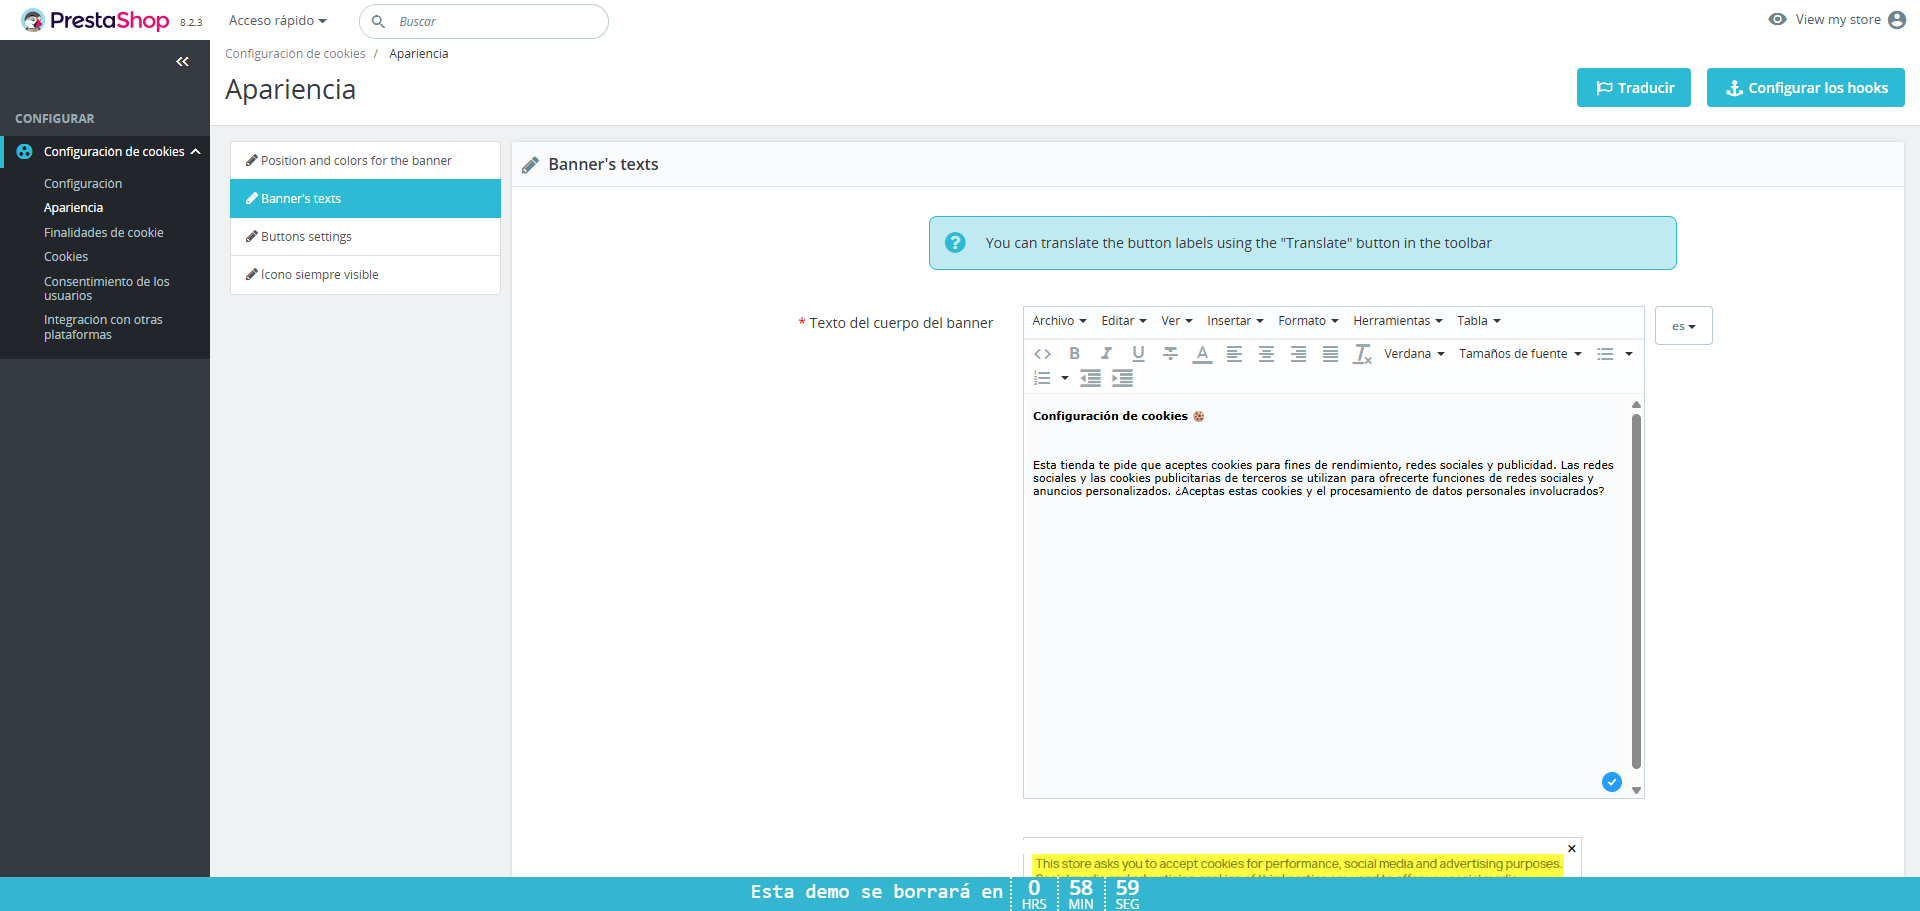The height and width of the screenshot is (911, 1920).
Task: Insert a numbered list
Action: pyautogui.click(x=1042, y=378)
